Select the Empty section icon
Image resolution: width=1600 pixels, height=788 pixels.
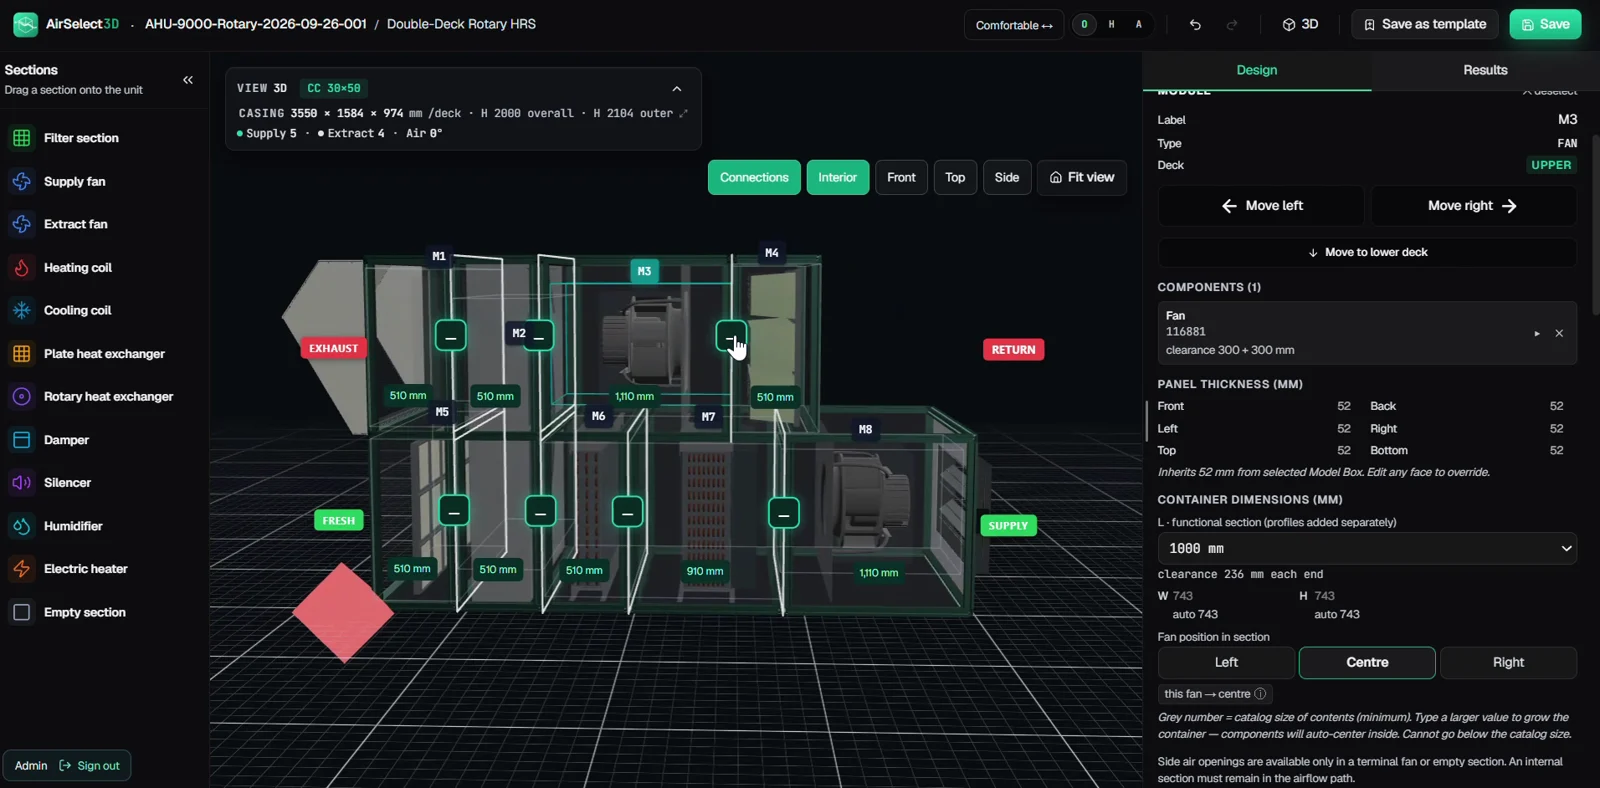click(x=22, y=612)
